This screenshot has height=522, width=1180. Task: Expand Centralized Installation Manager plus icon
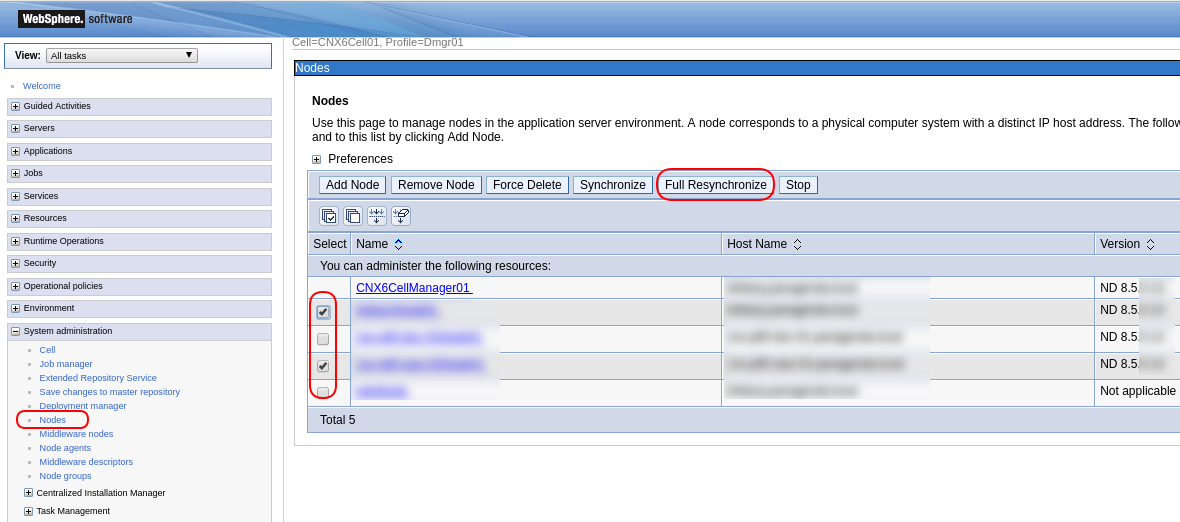(28, 493)
